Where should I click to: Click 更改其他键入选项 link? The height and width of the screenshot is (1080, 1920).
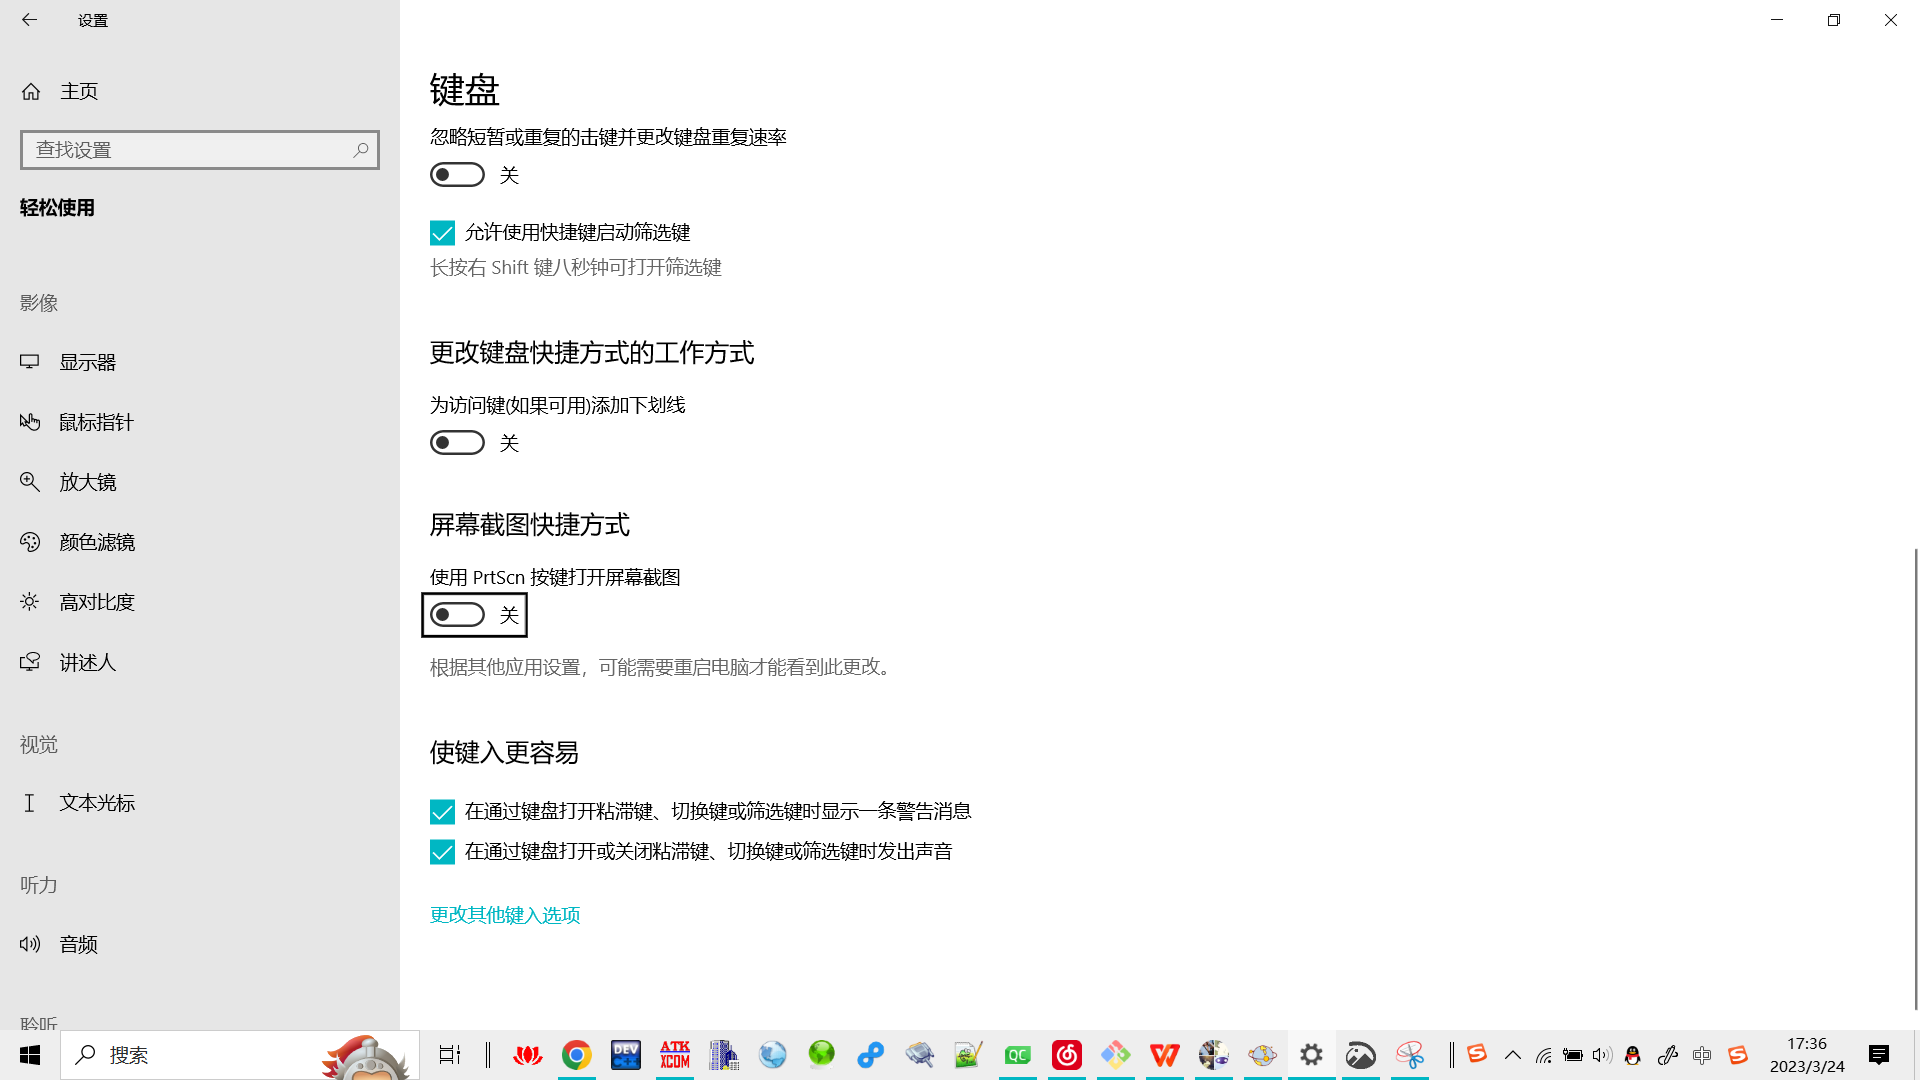coord(505,915)
